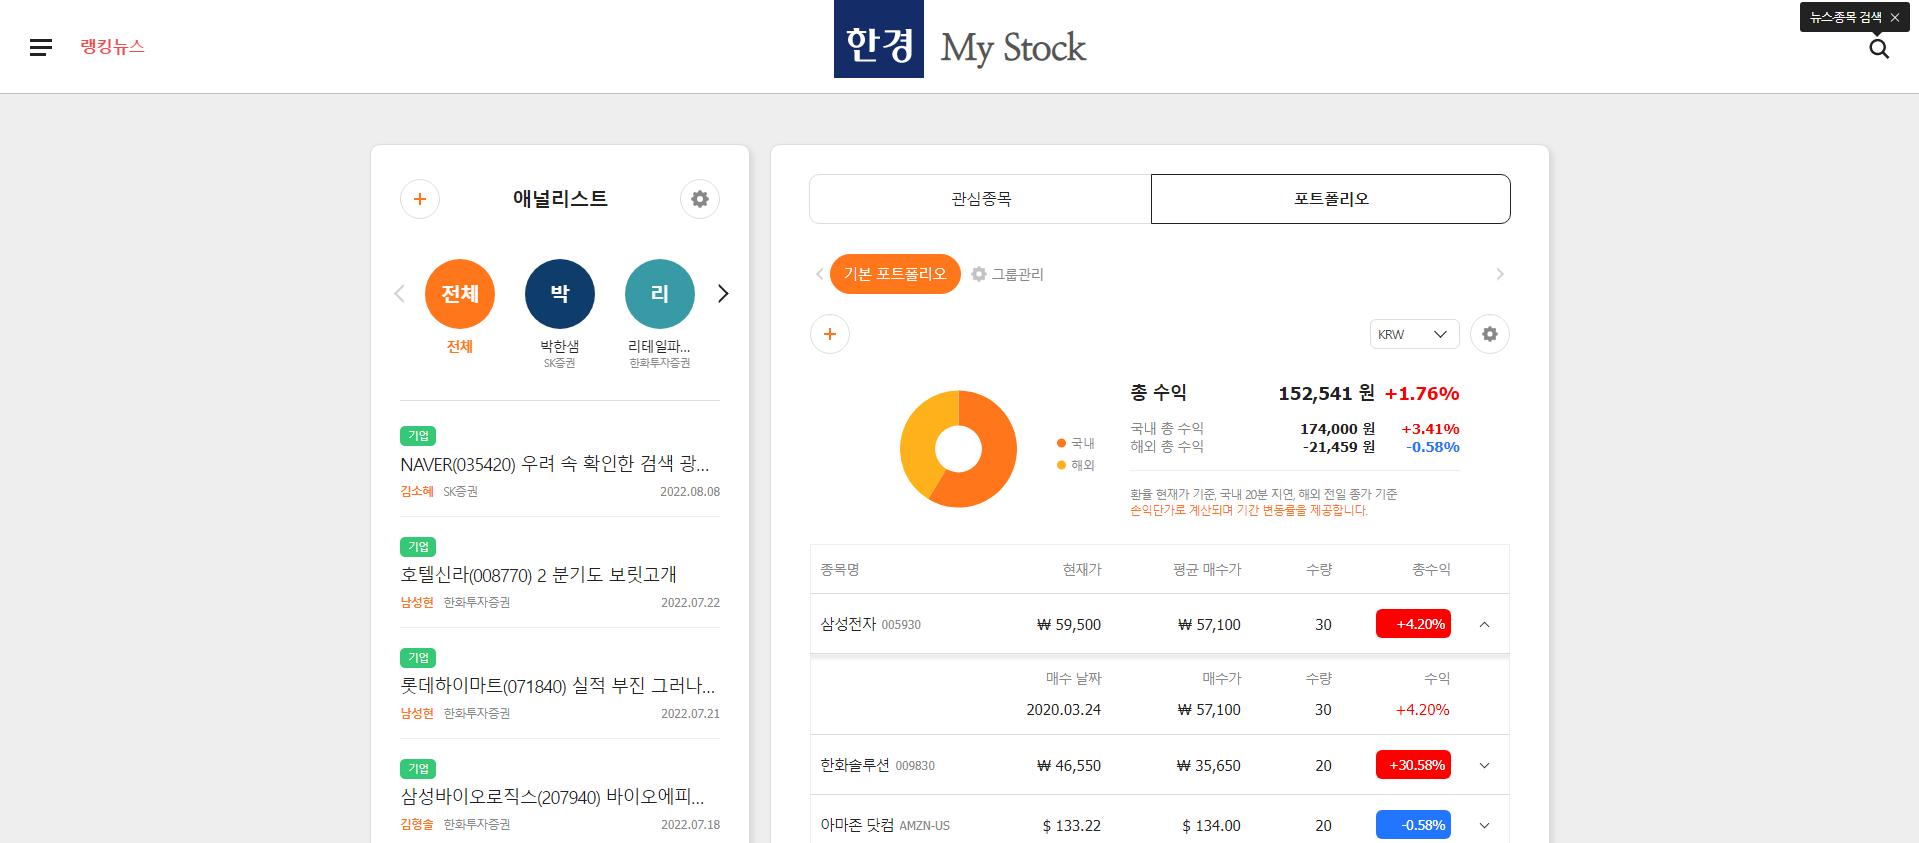
Task: Click the 현재가 column header
Action: pyautogui.click(x=1081, y=569)
